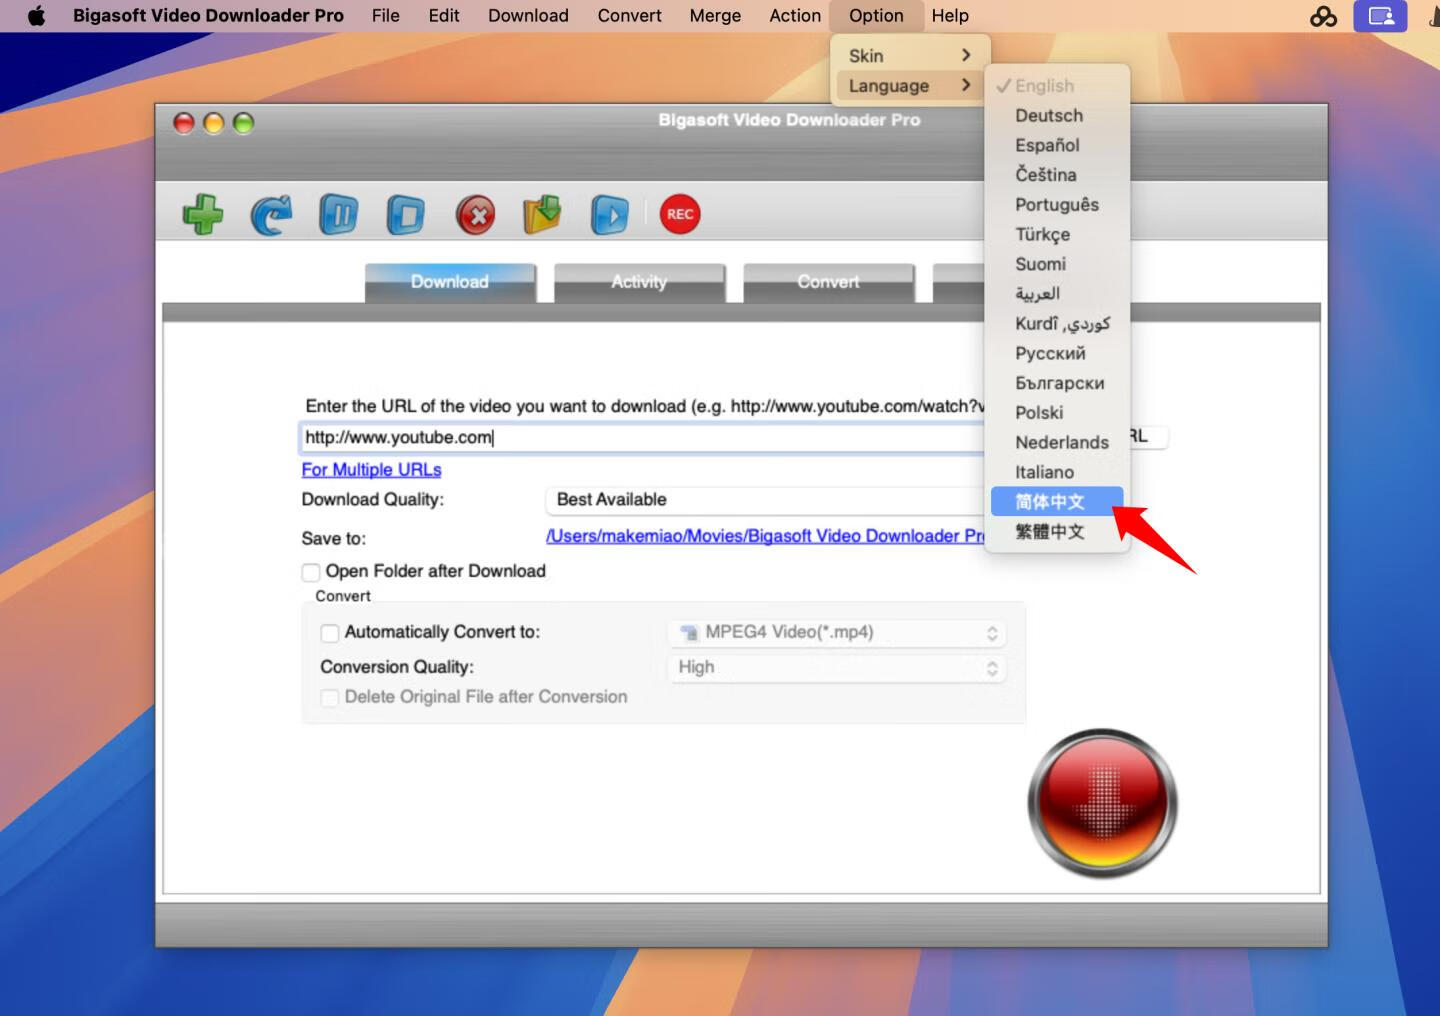Switch to the Convert tab

tap(828, 283)
